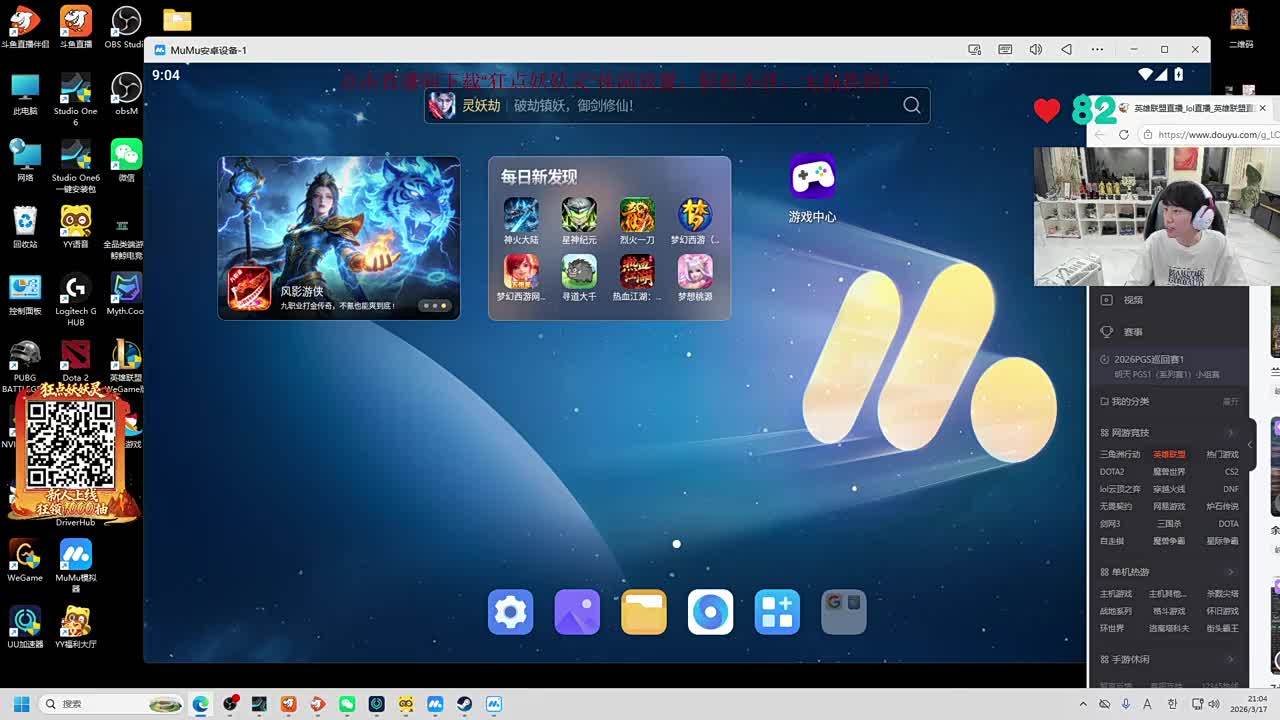Select 赛事 in the Douyu sidebar
The width and height of the screenshot is (1280, 720).
pyautogui.click(x=1132, y=332)
